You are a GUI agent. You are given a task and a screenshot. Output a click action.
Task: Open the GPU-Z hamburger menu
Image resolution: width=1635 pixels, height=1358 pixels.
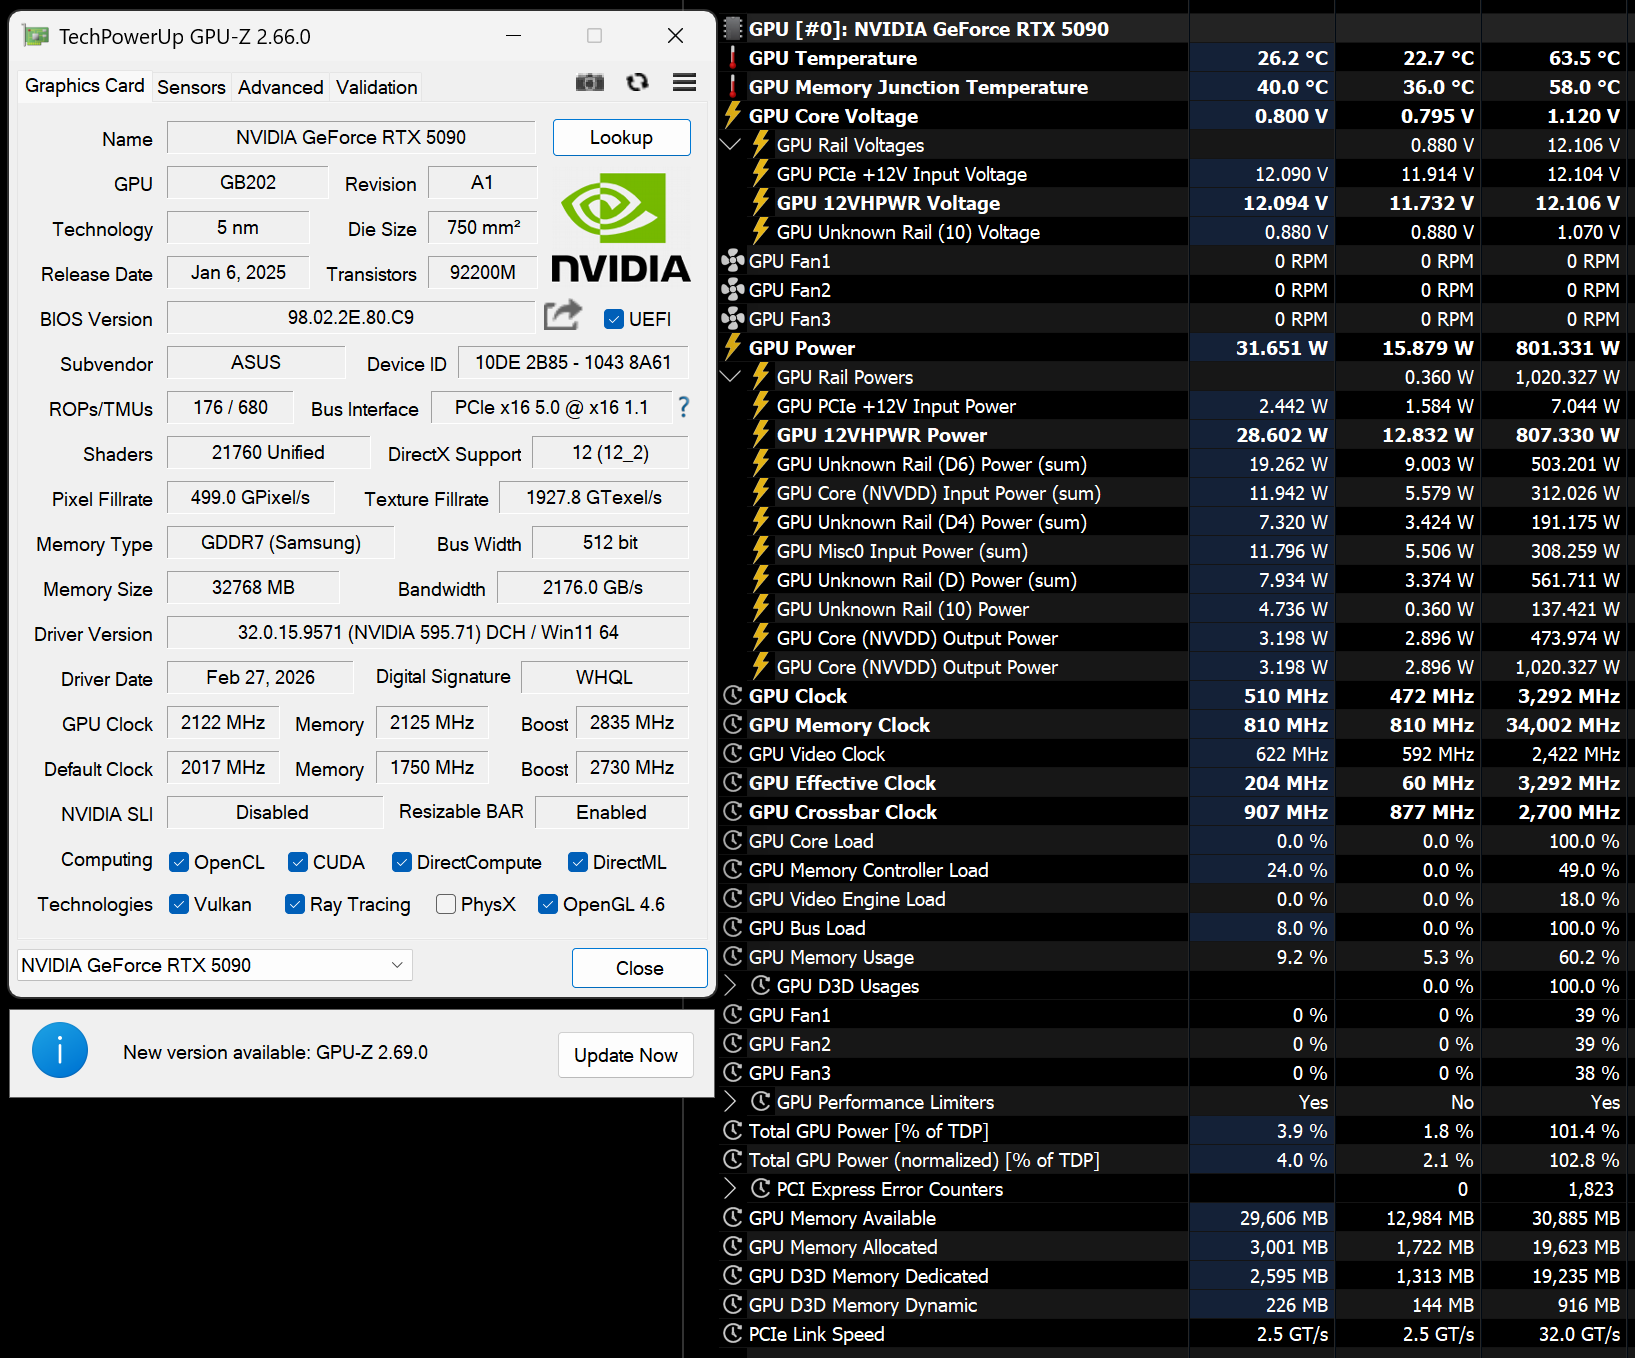click(x=685, y=83)
